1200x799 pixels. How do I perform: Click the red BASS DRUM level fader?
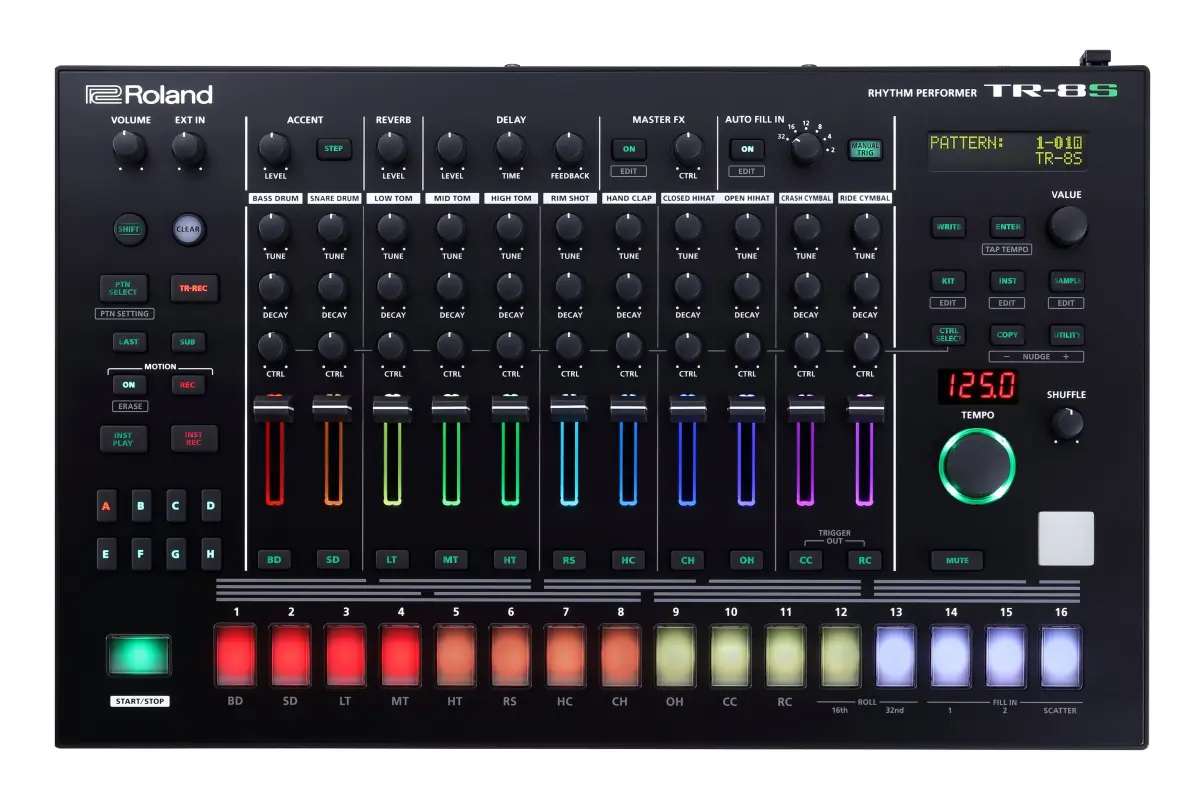tap(274, 409)
